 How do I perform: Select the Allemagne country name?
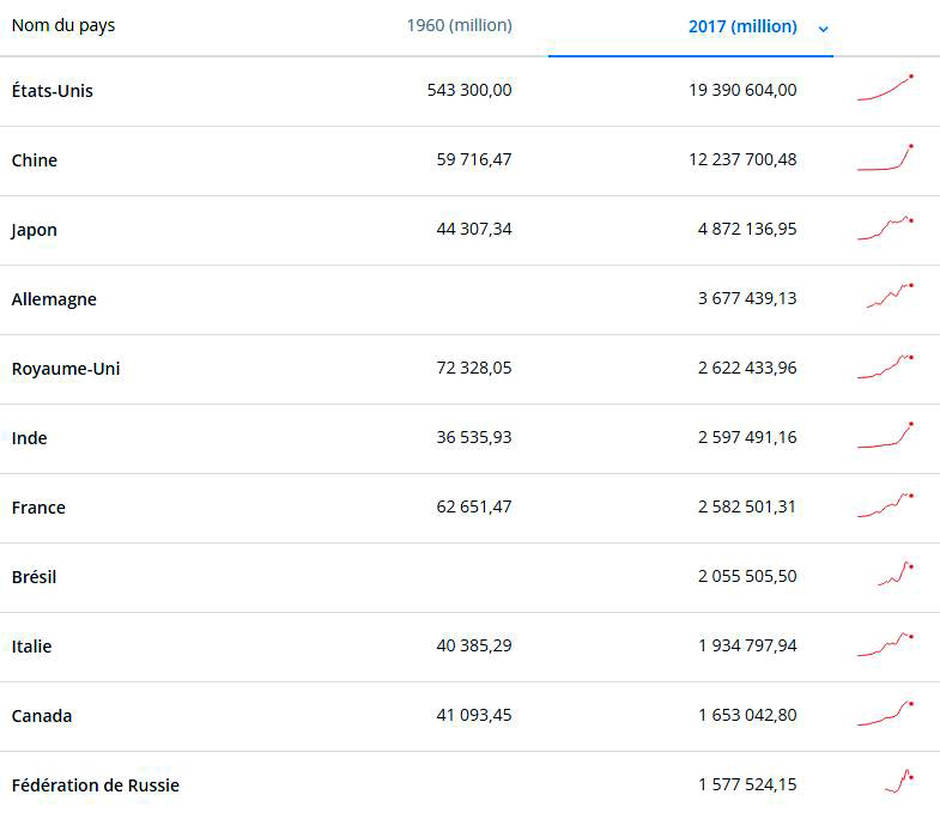point(54,299)
